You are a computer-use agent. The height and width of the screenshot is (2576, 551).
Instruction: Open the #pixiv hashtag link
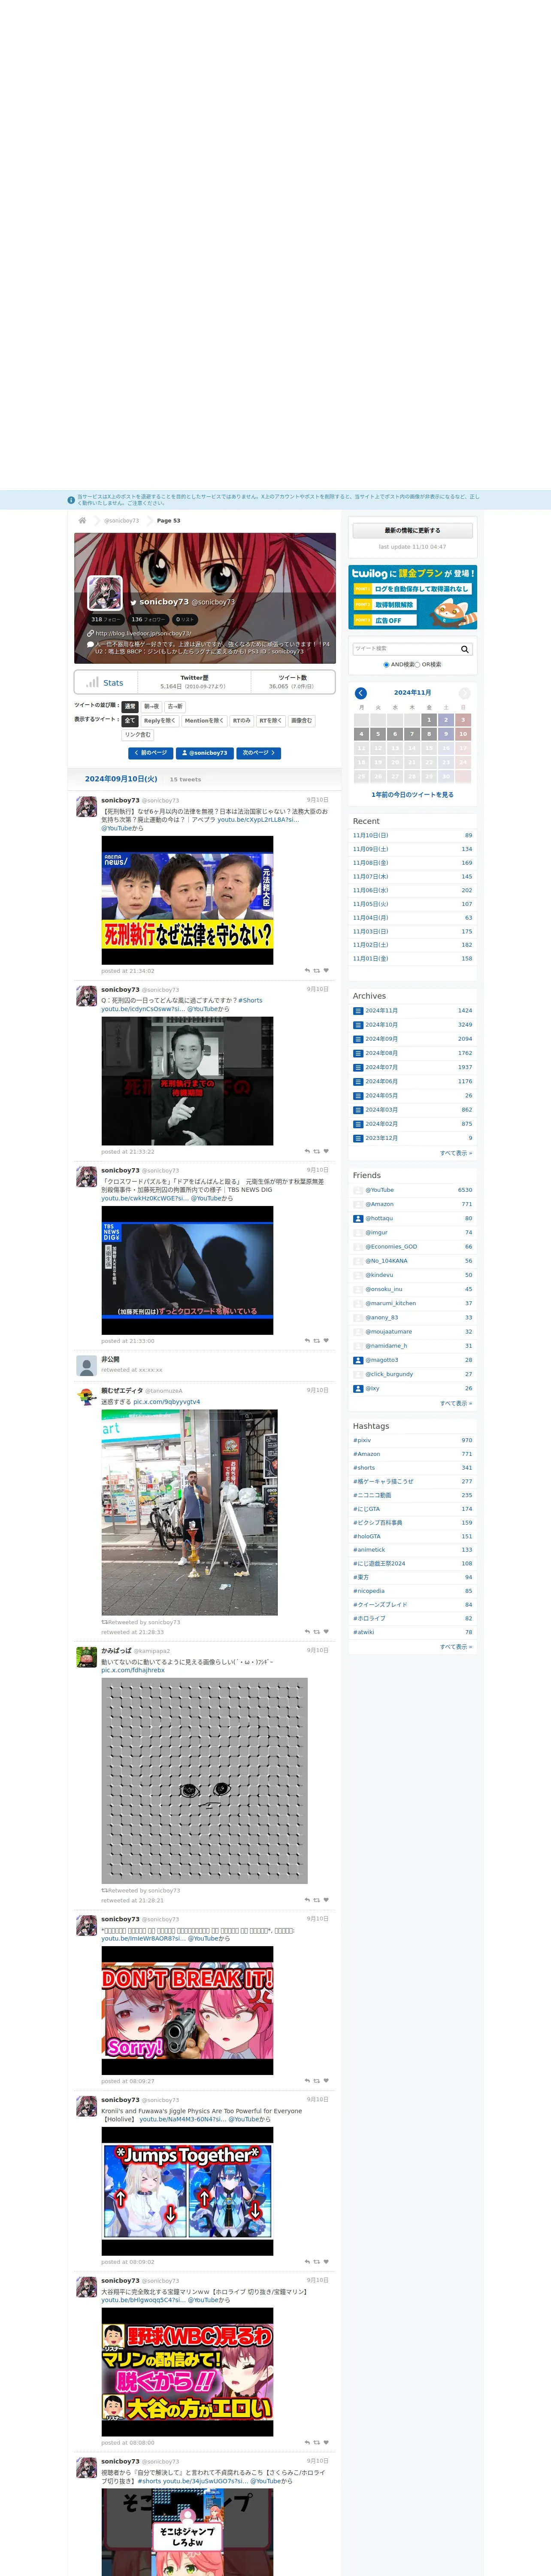click(362, 1440)
